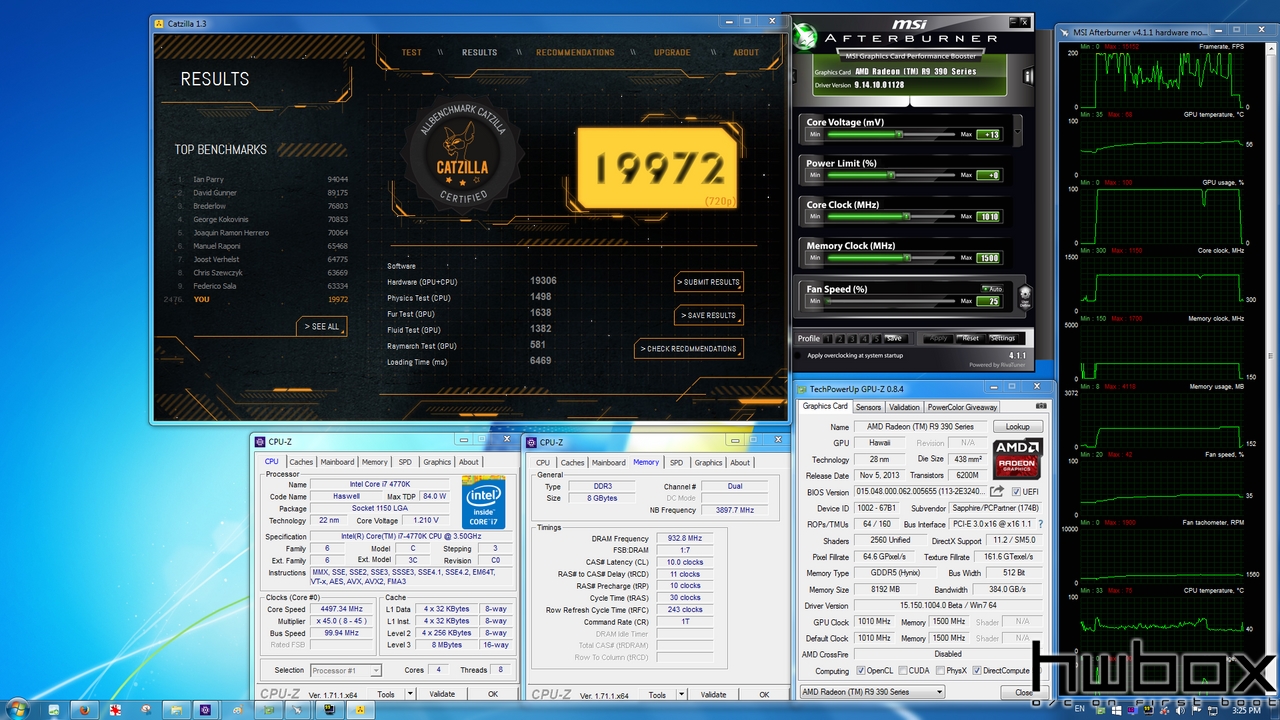Toggle the CUDA checkbox in GPU-Z

[903, 671]
